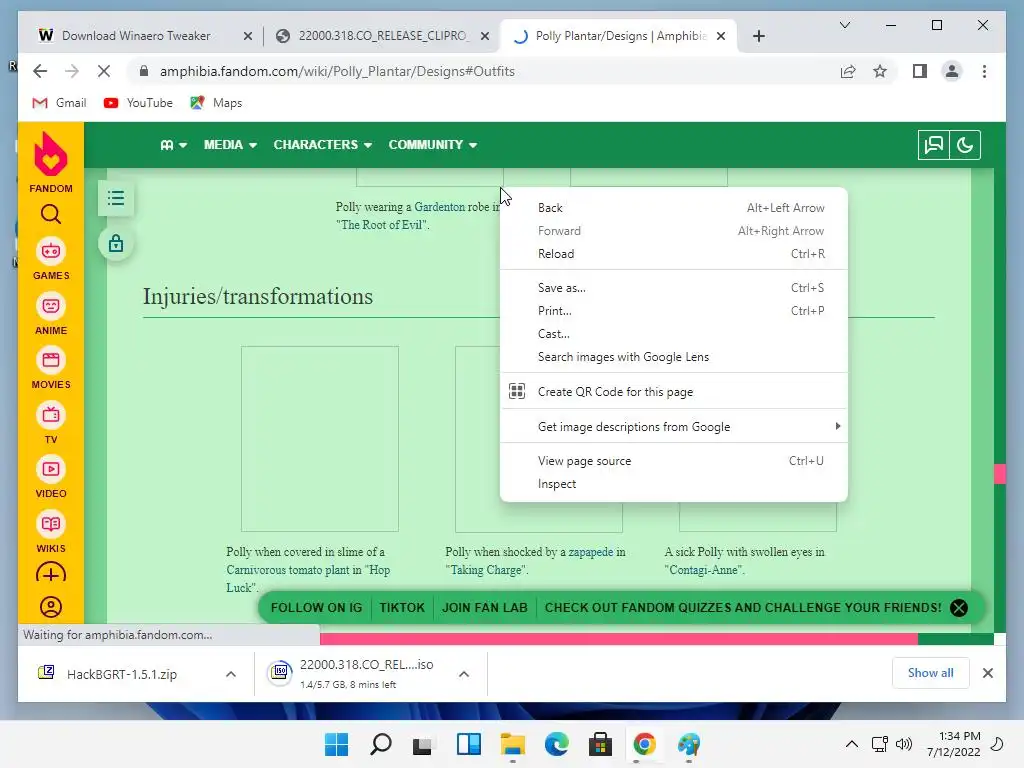Viewport: 1024px width, 768px height.
Task: Click the share this page icon
Action: coord(848,71)
